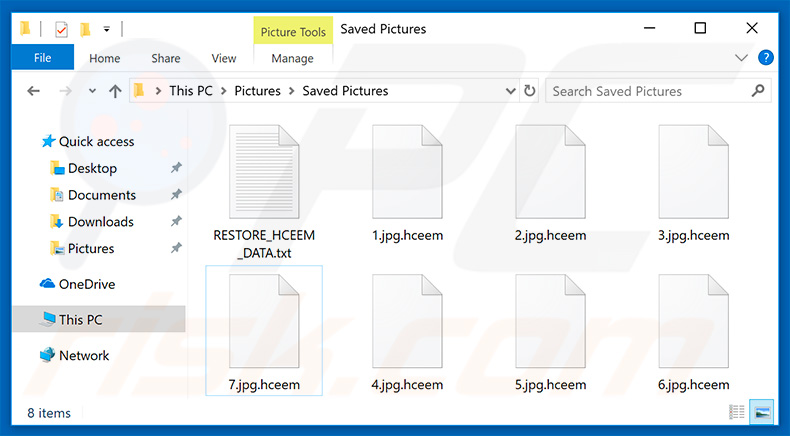The image size is (790, 436).
Task: Switch to the large thumbnails view layout
Action: pos(761,412)
